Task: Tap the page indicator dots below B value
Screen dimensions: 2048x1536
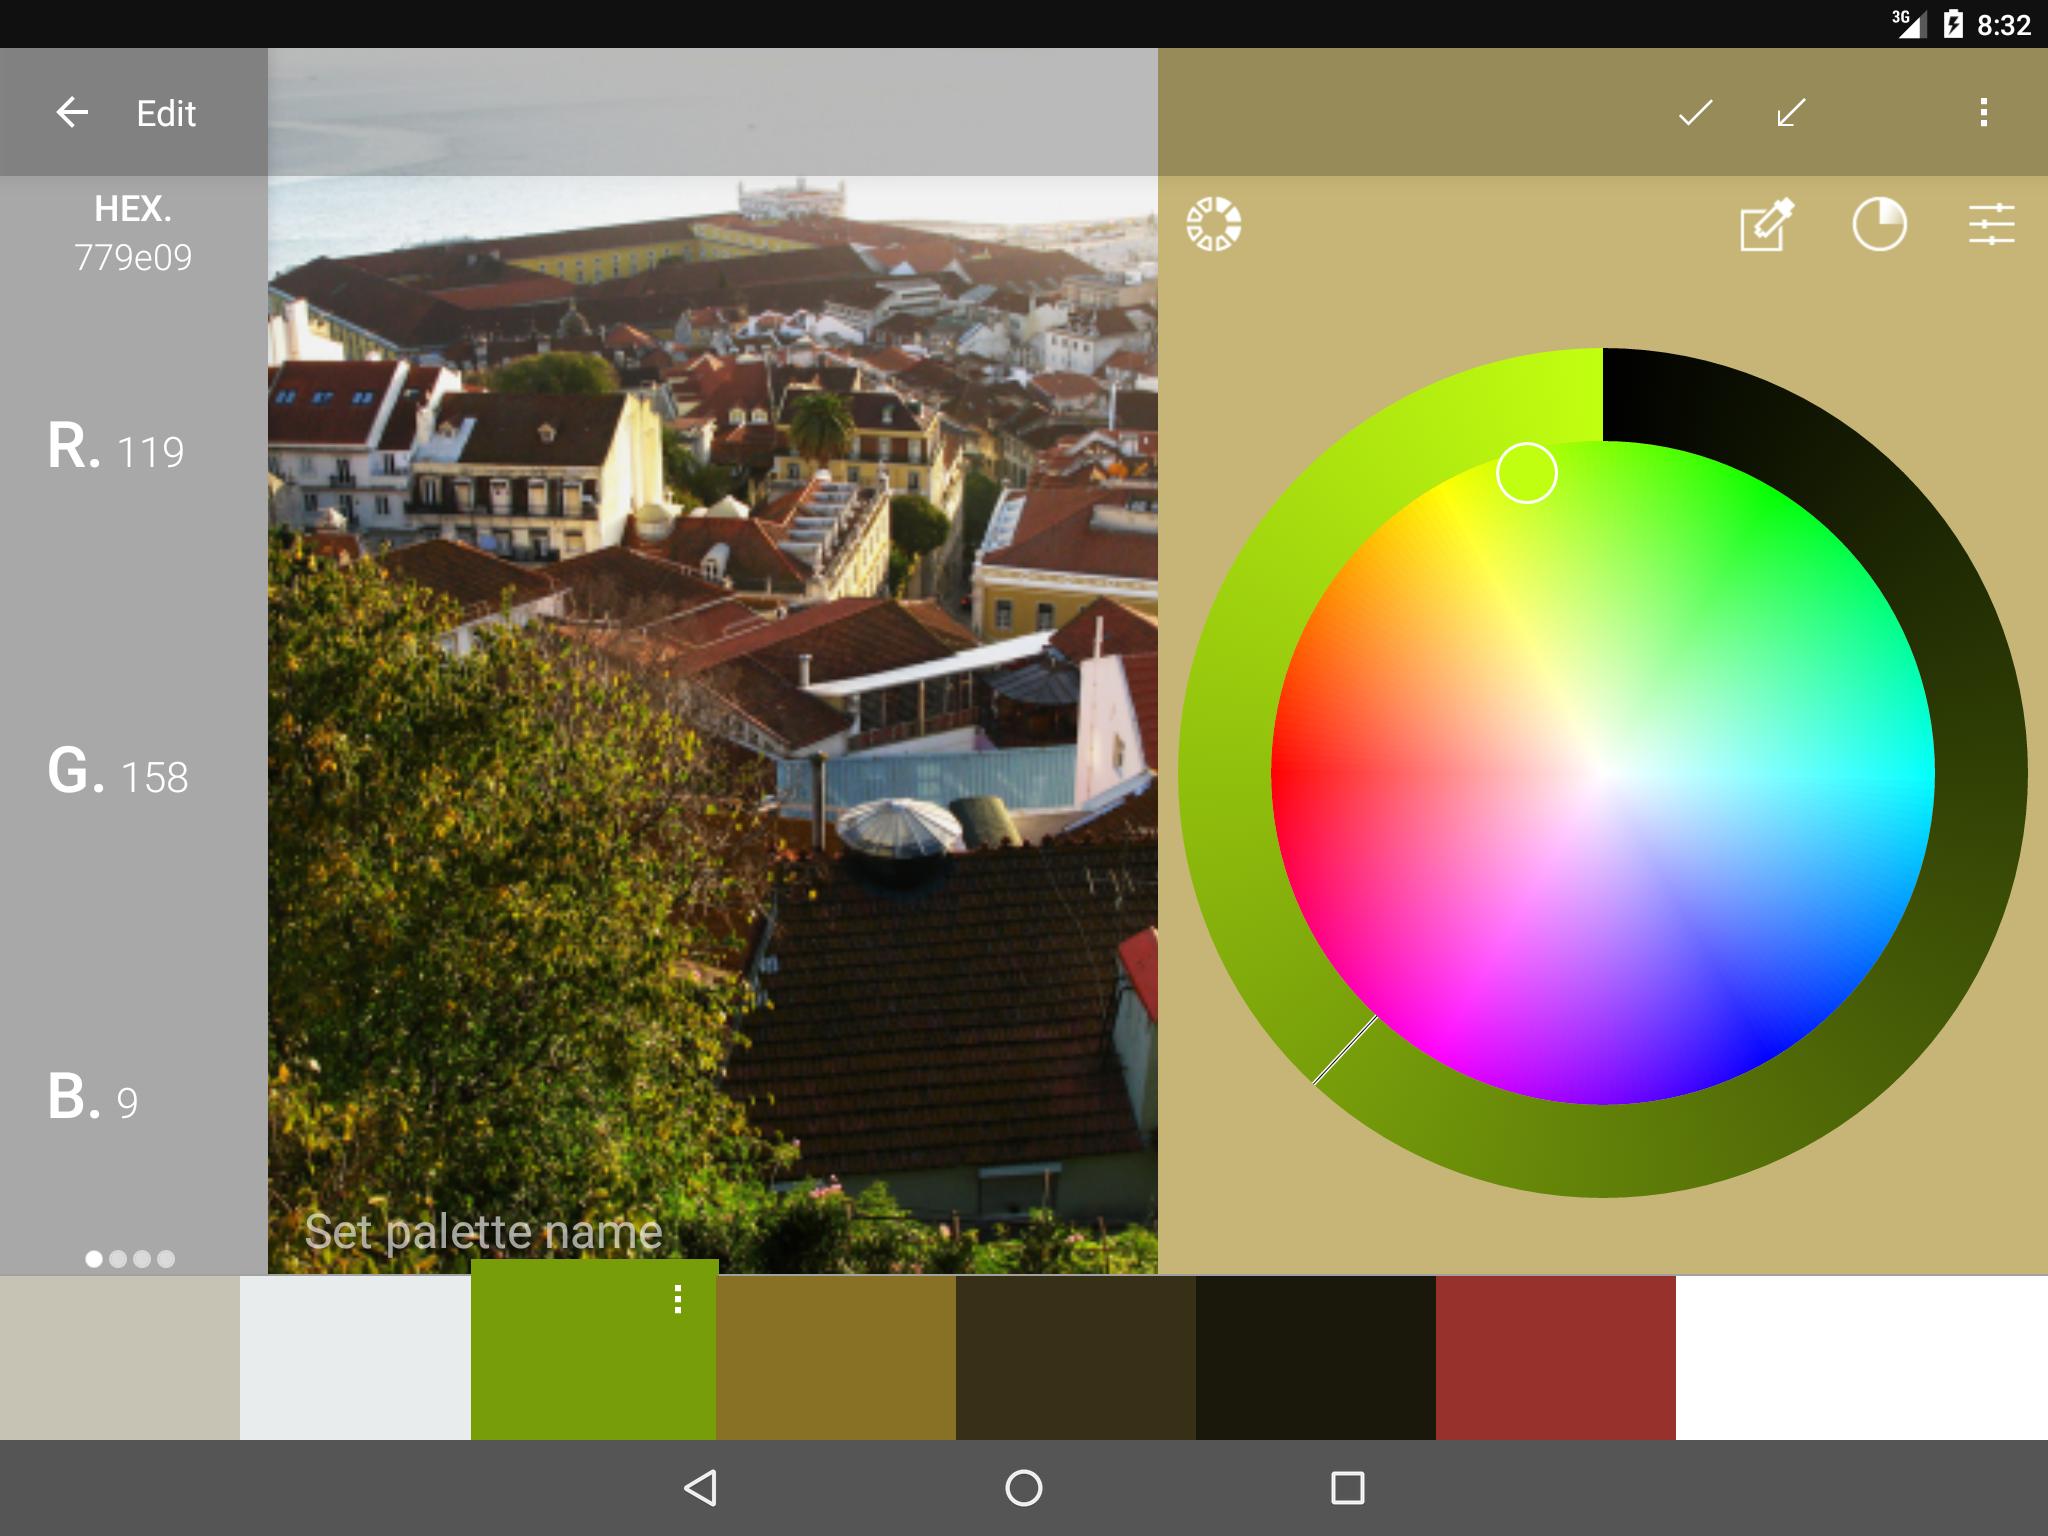Action: tap(130, 1259)
